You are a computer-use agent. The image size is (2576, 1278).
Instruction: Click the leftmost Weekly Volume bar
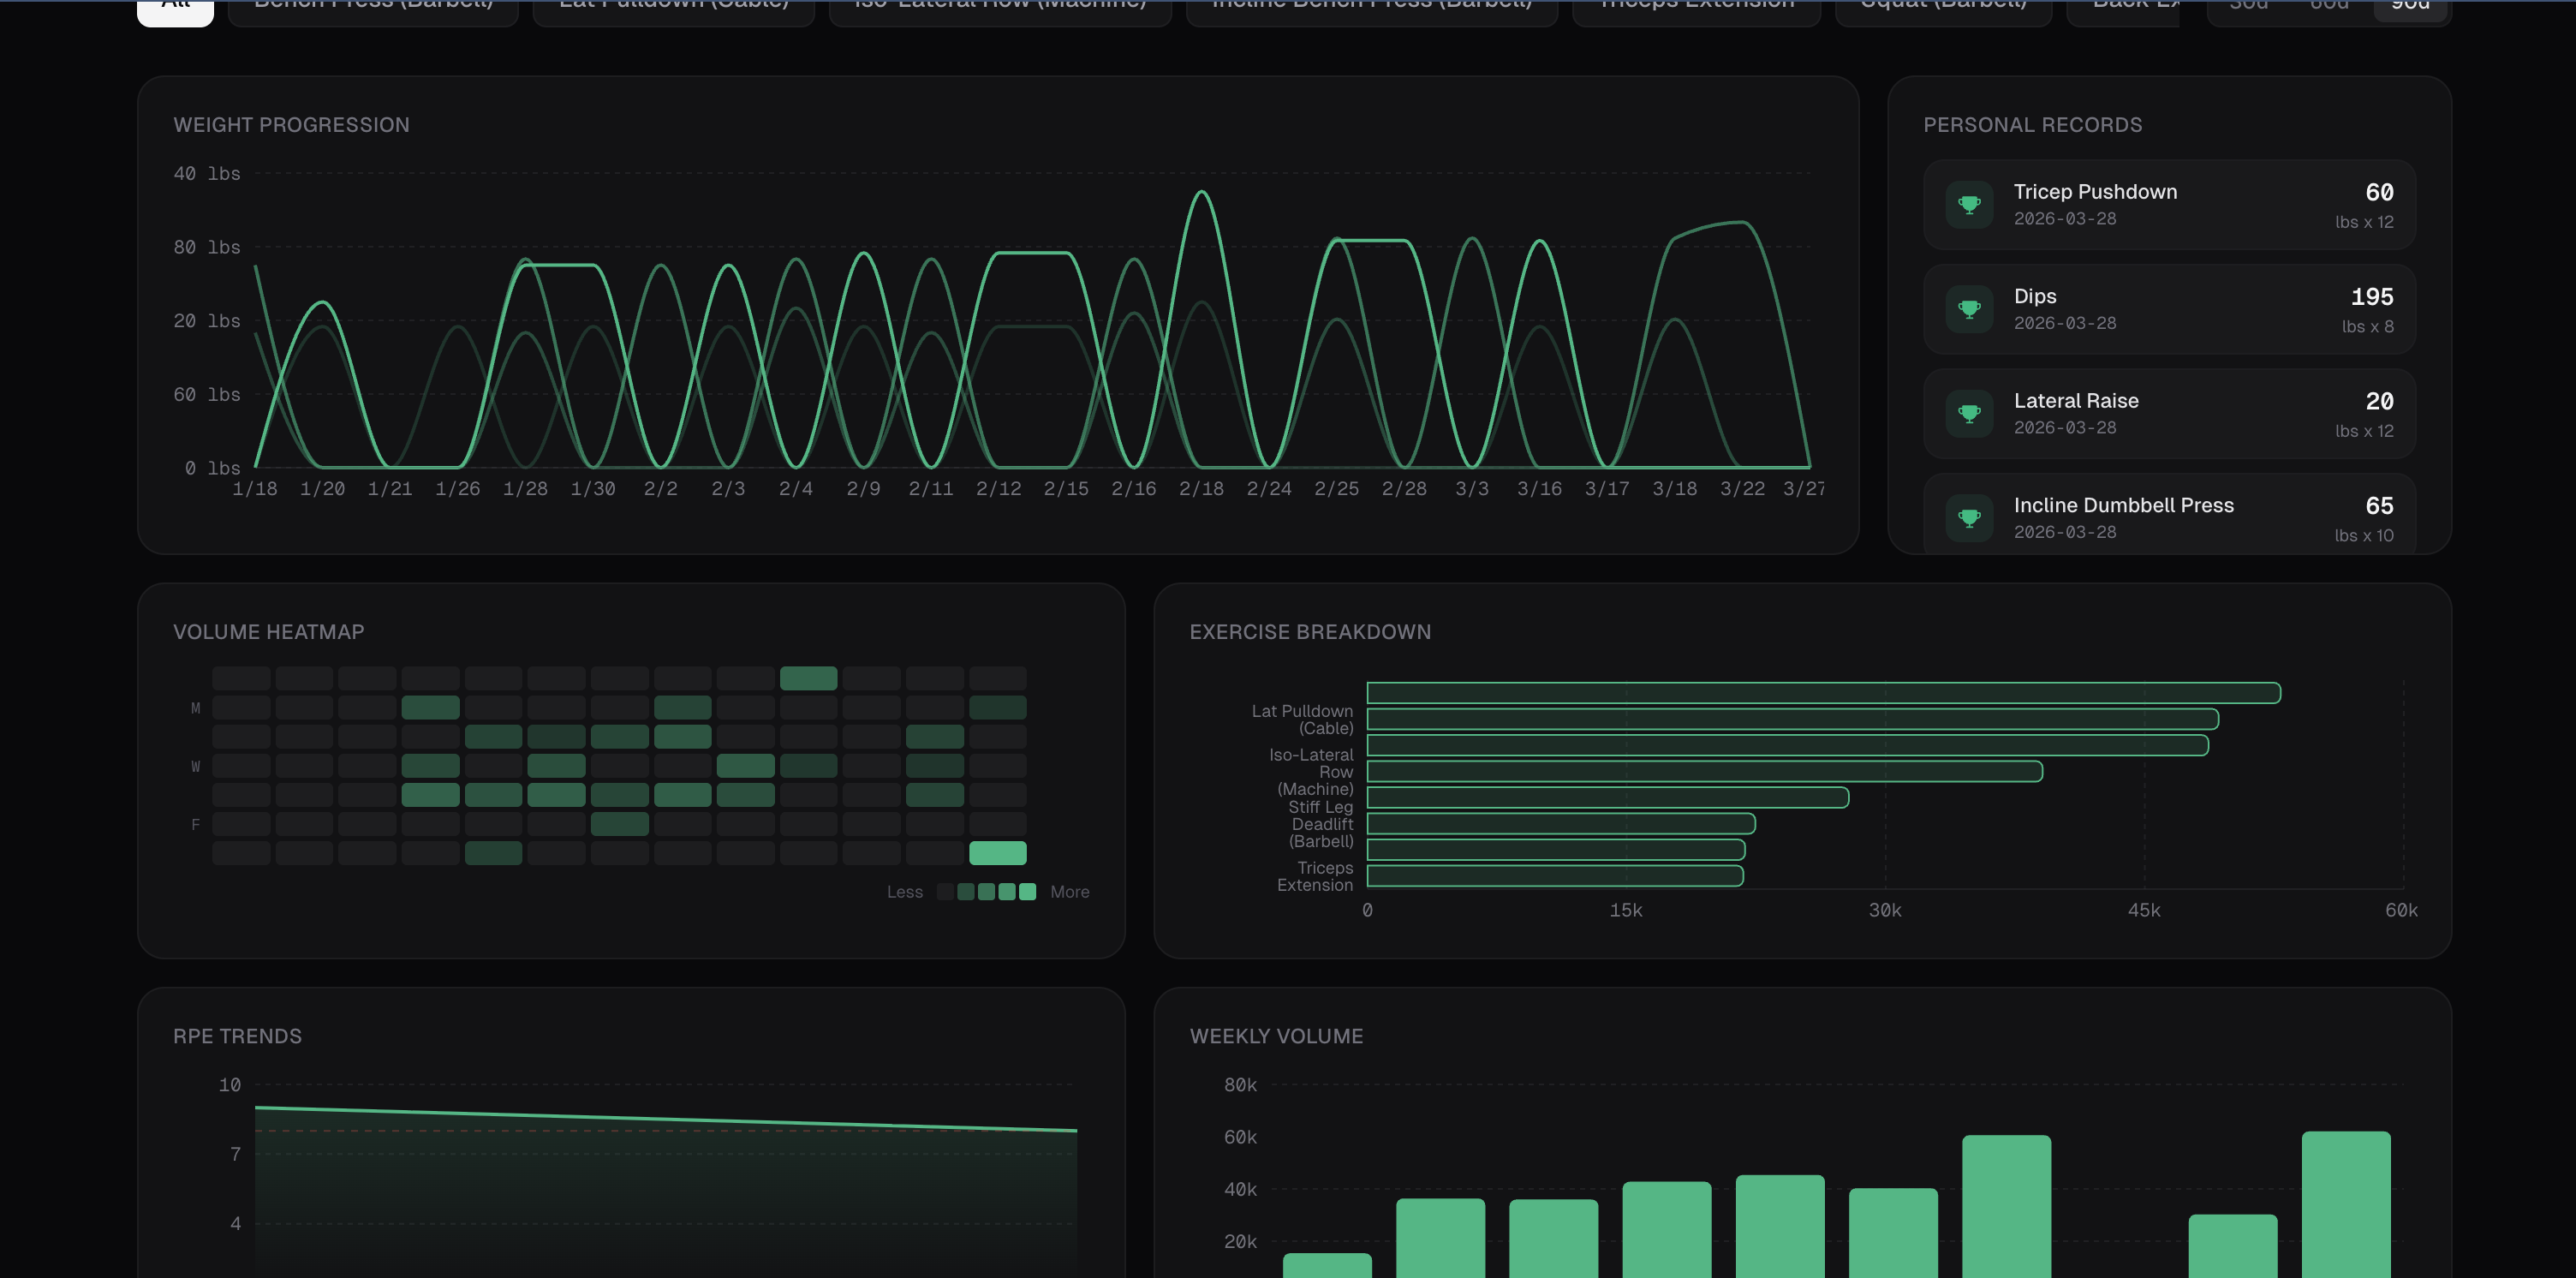click(1327, 1264)
